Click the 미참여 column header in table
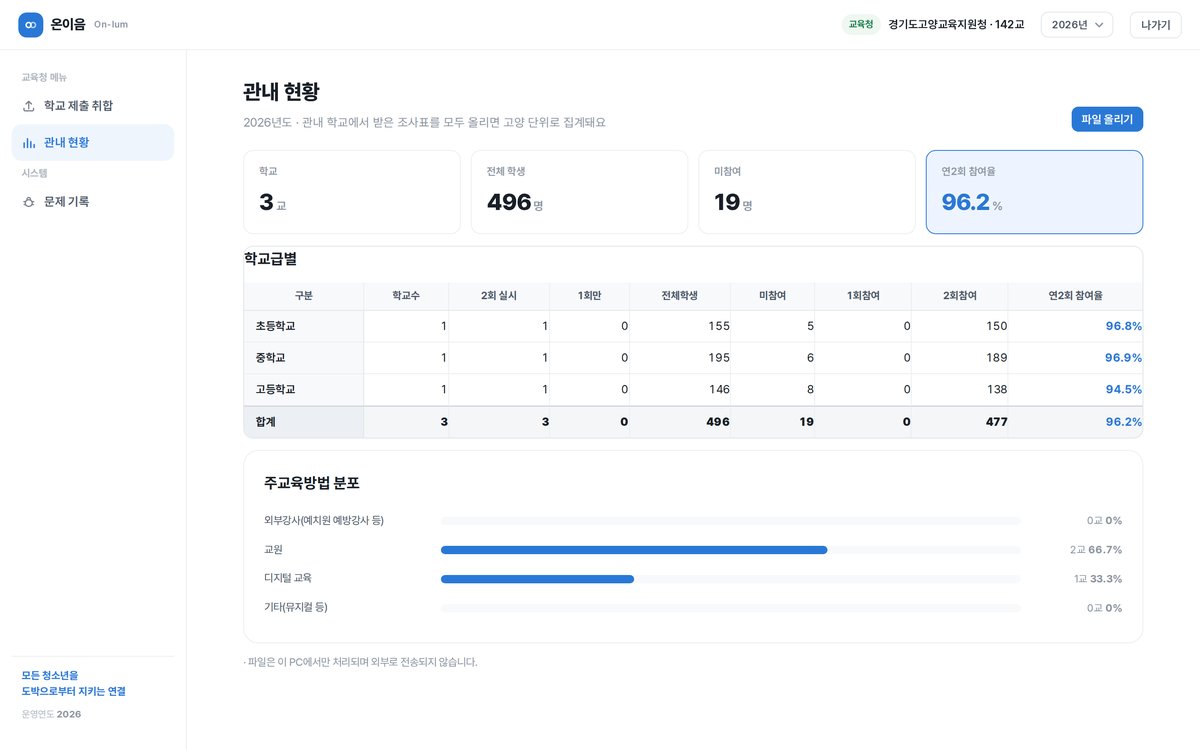The image size is (1200, 750). (773, 296)
